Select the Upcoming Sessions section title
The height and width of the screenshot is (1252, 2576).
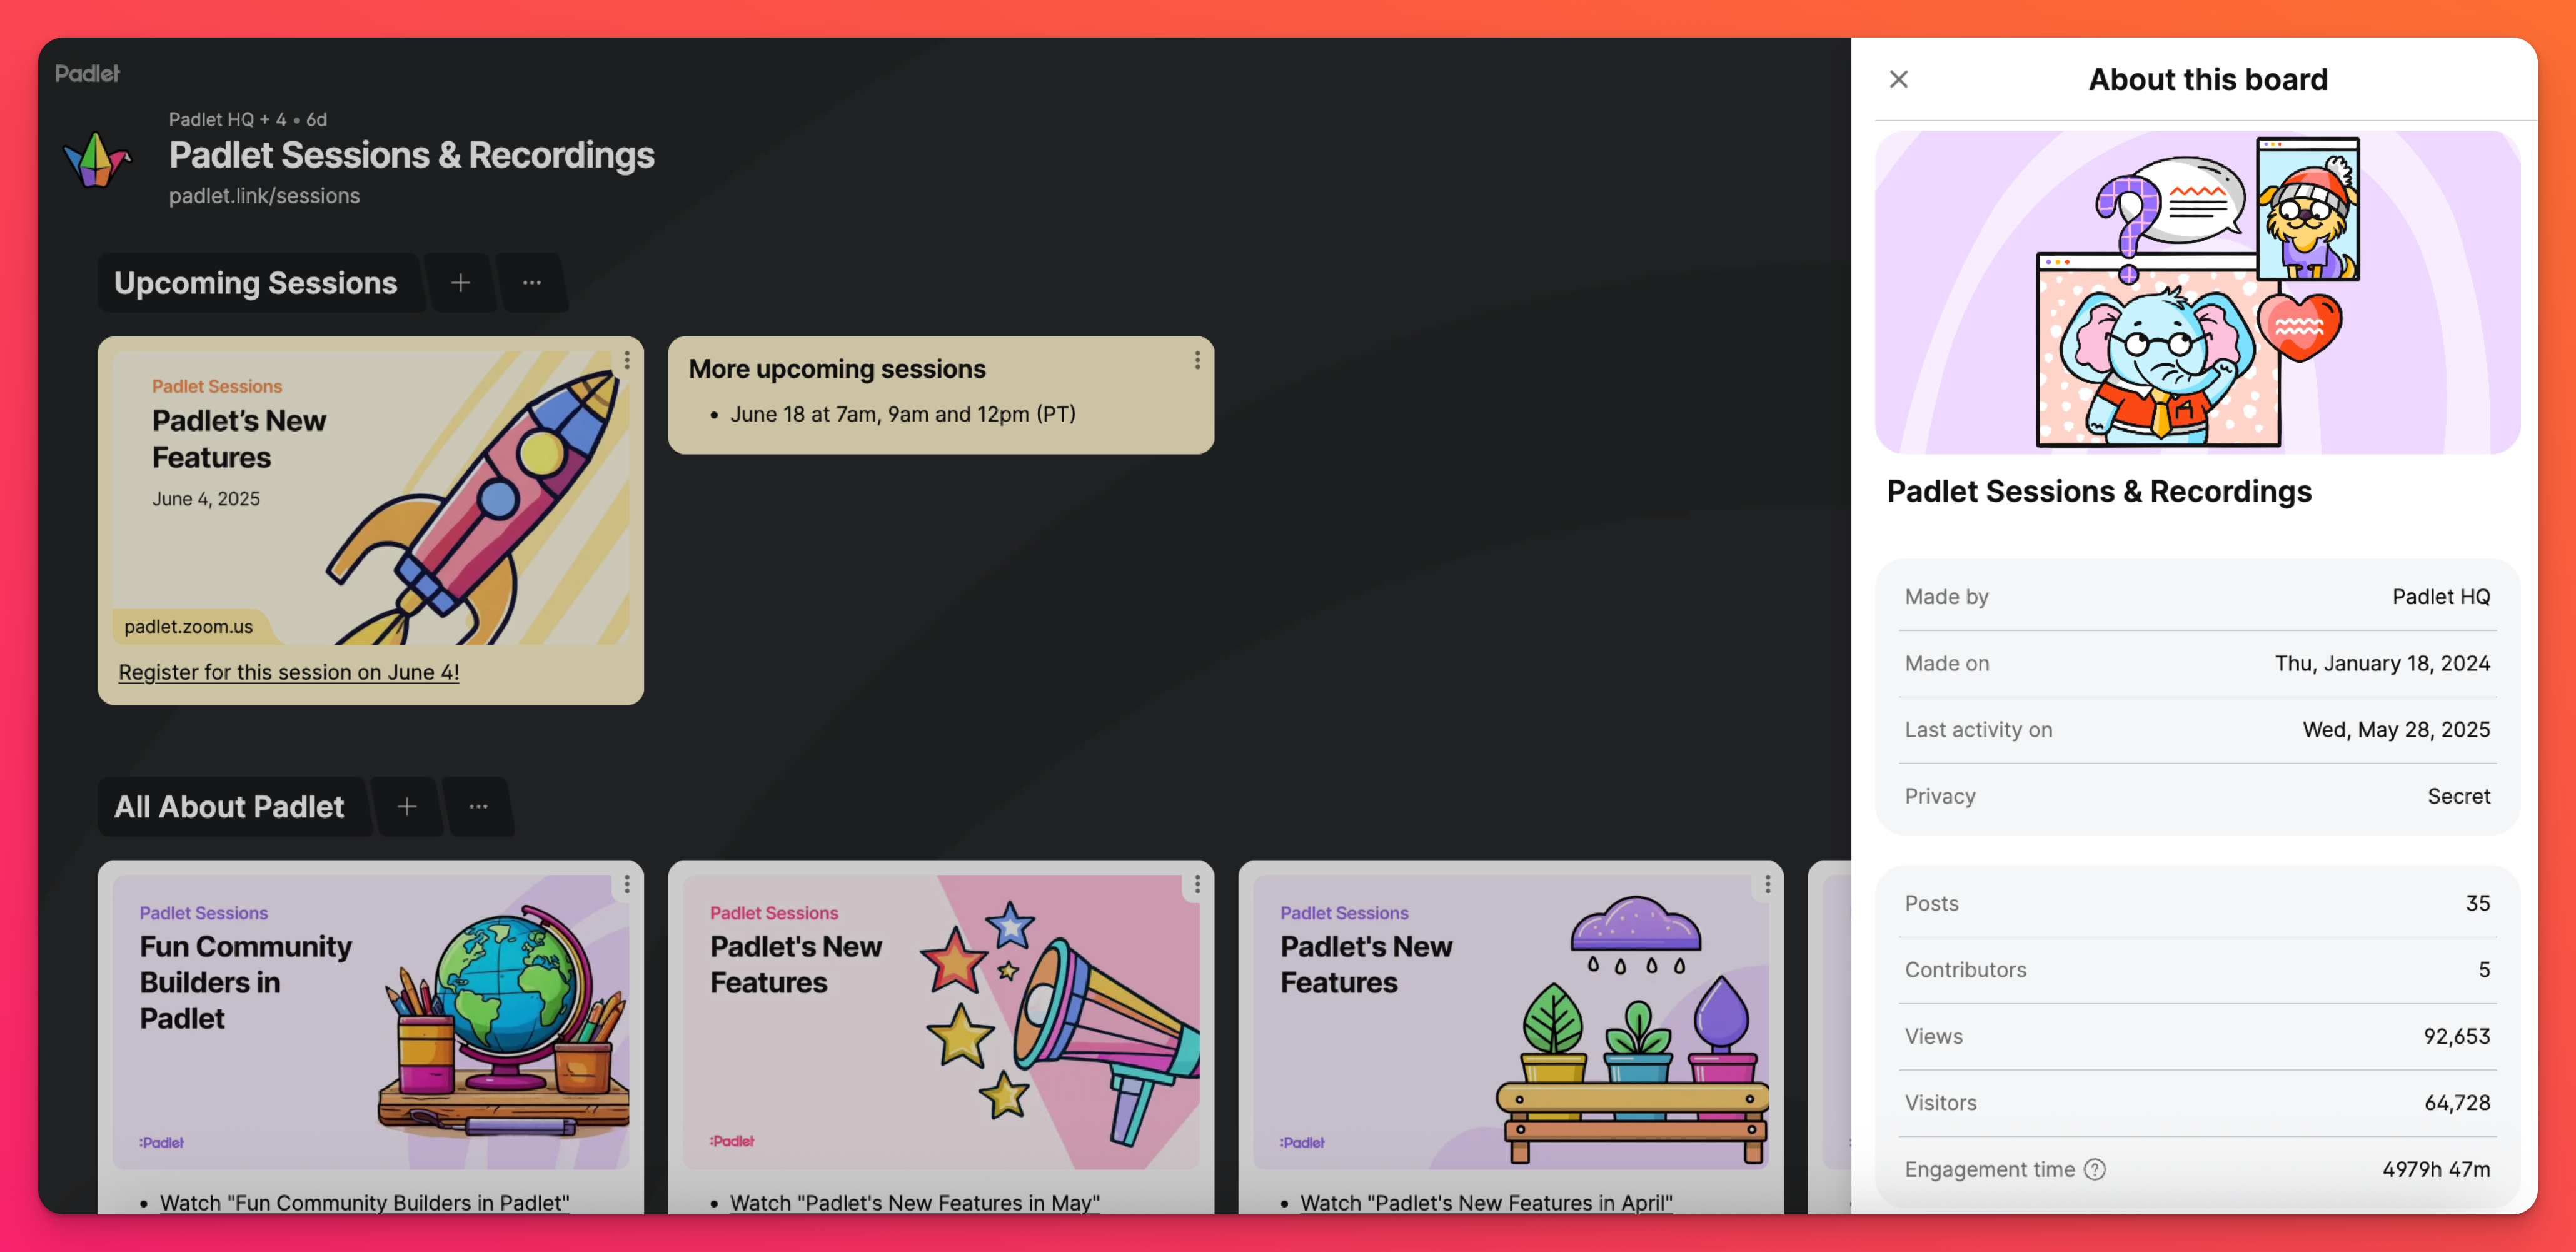click(256, 283)
